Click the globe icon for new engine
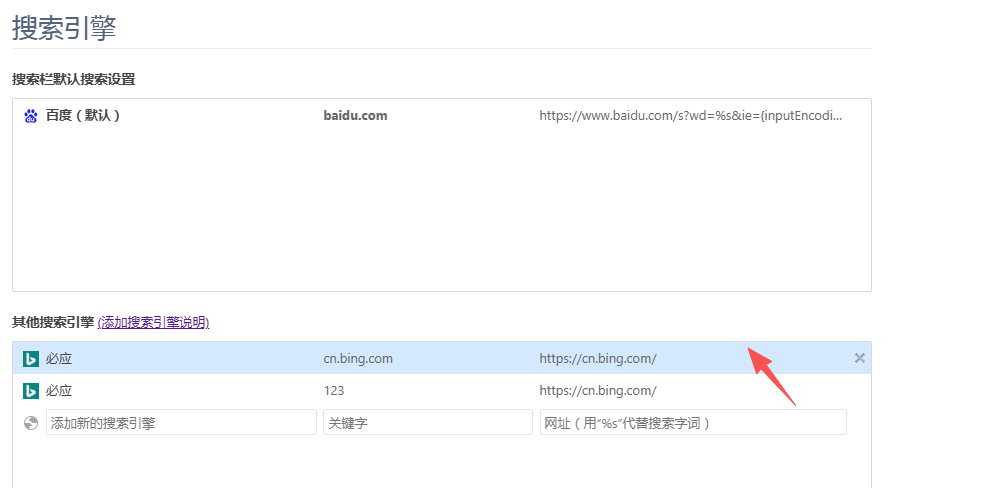 [31, 423]
